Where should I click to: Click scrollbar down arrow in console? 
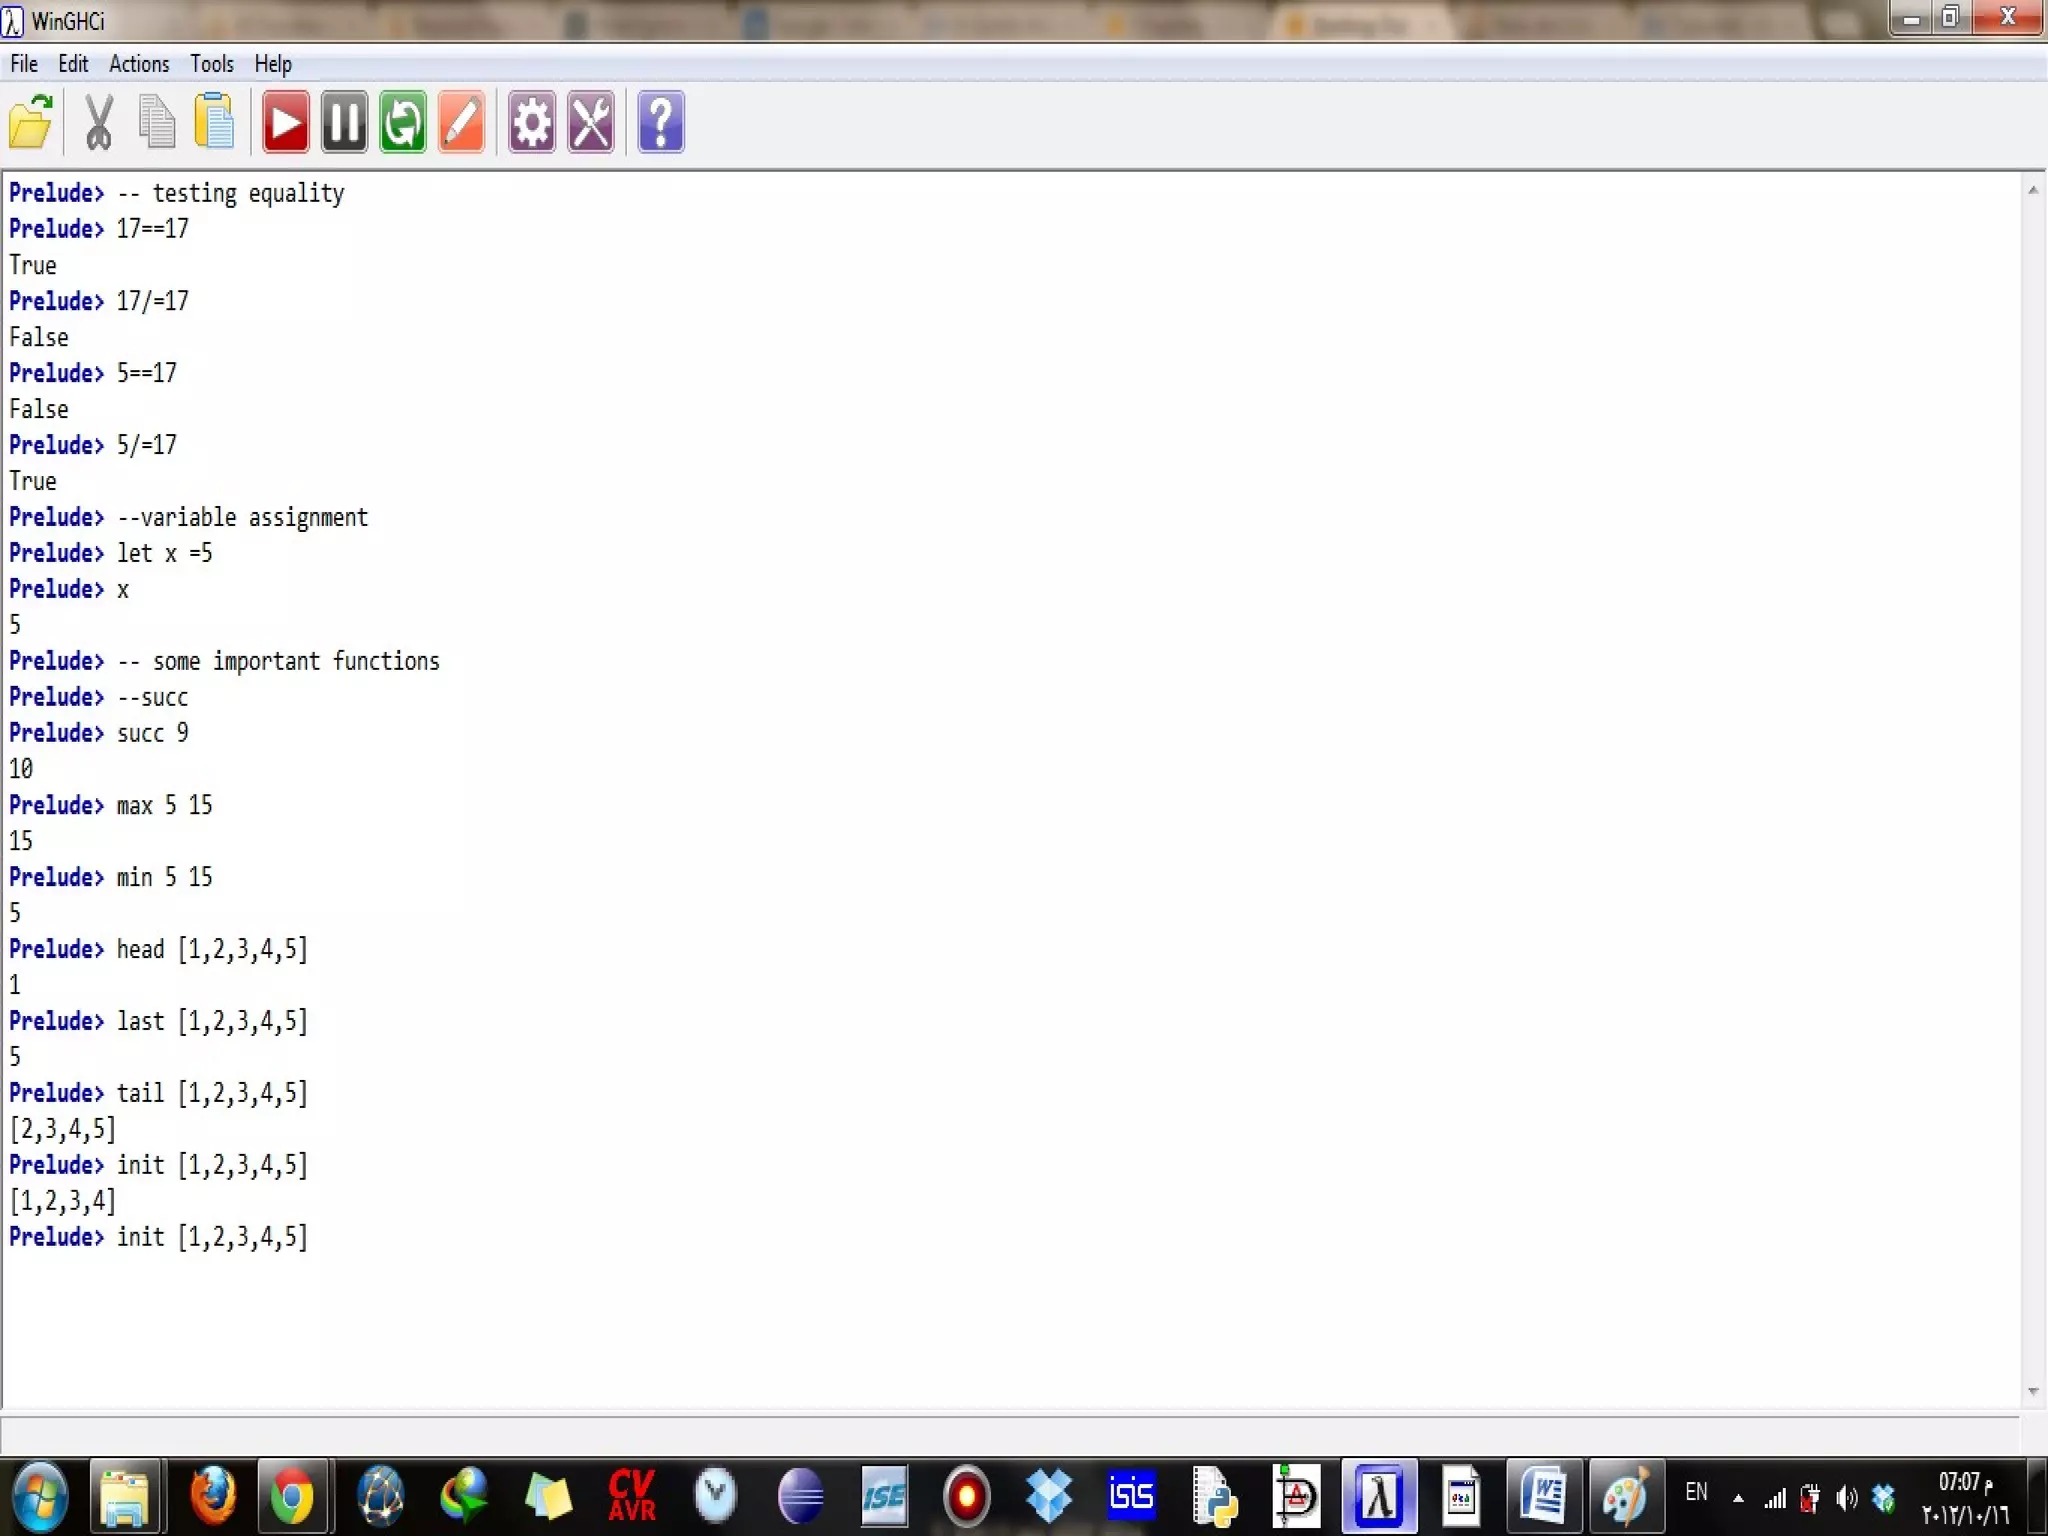pos(2033,1391)
